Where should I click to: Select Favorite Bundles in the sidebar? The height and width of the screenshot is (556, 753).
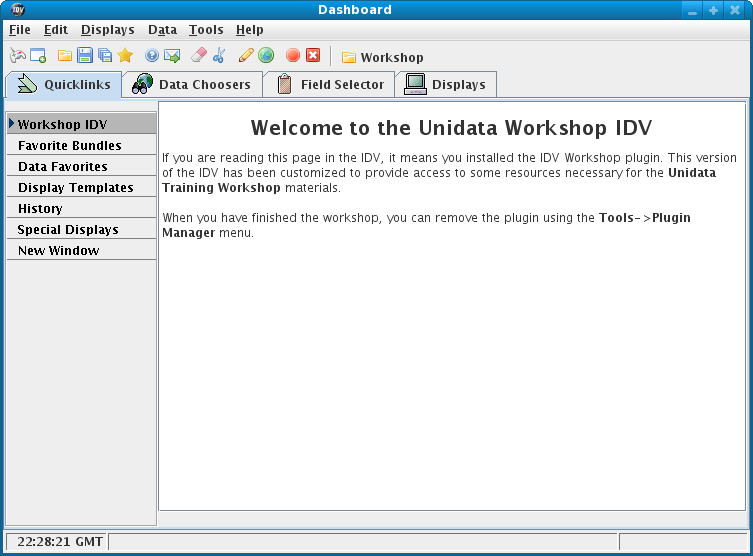69,146
